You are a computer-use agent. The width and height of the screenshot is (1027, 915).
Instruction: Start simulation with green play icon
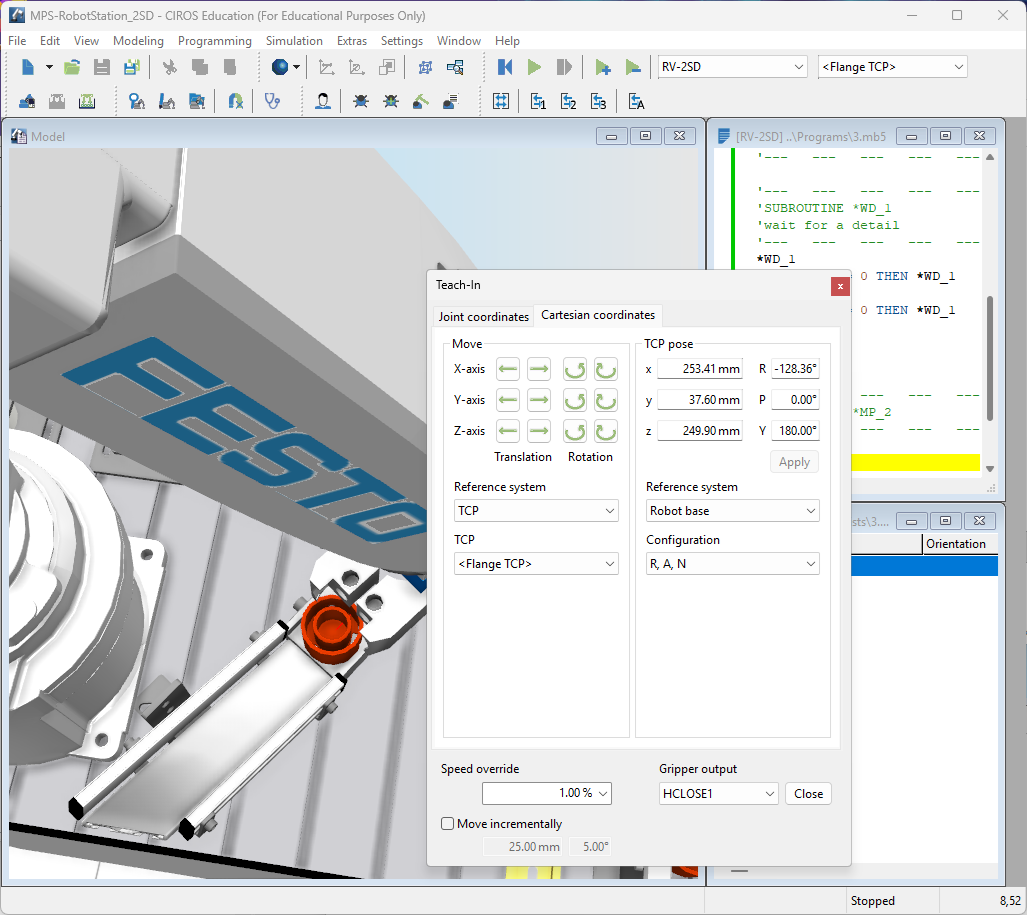coord(534,67)
